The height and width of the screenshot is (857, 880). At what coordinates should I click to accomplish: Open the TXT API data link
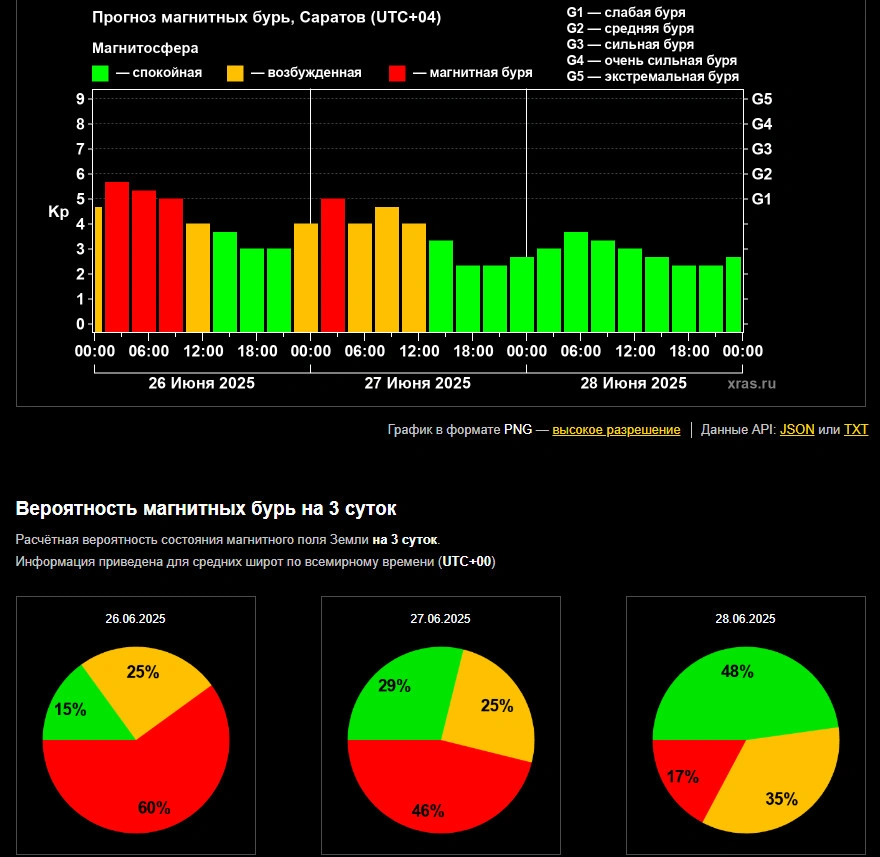(855, 429)
